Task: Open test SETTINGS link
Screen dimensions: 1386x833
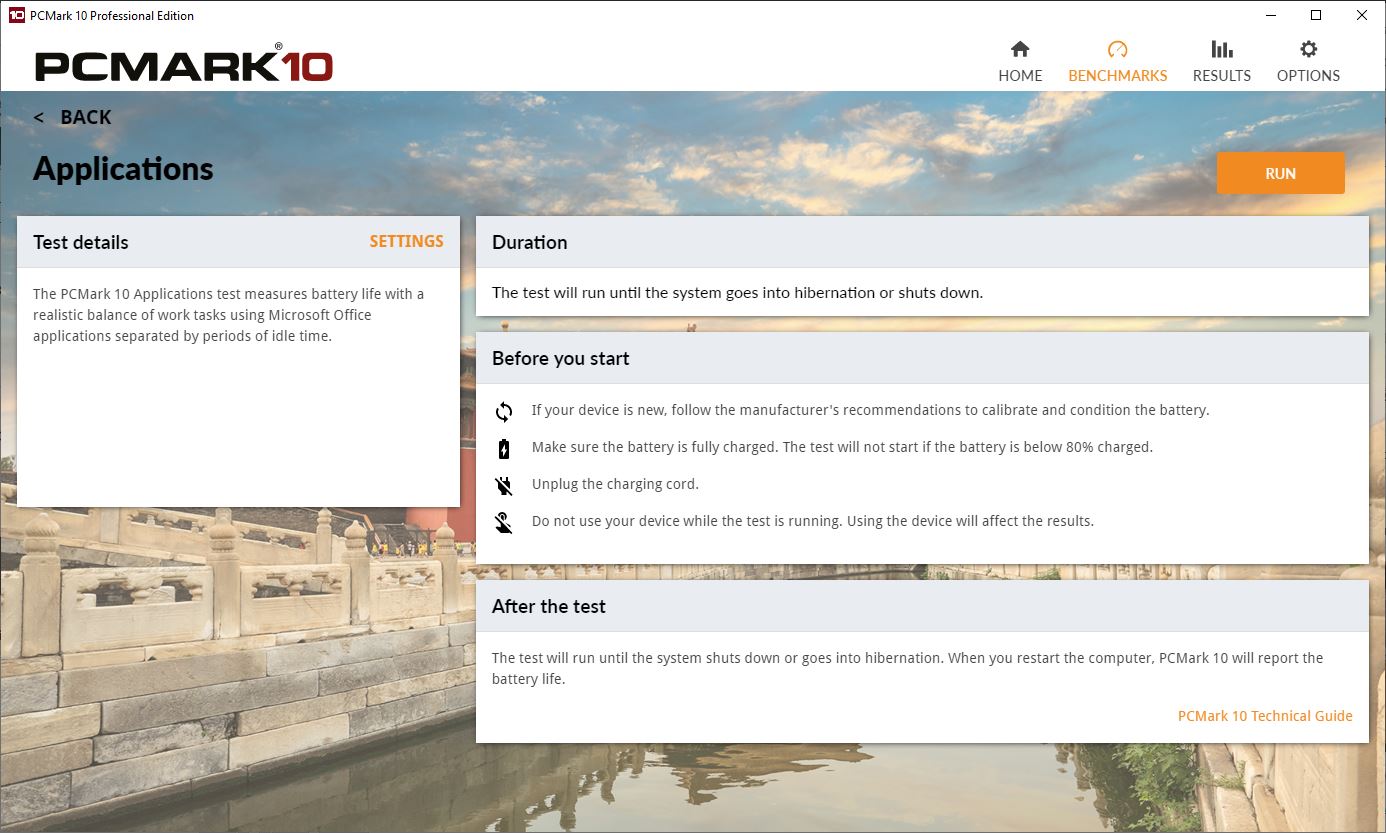Action: click(x=406, y=241)
